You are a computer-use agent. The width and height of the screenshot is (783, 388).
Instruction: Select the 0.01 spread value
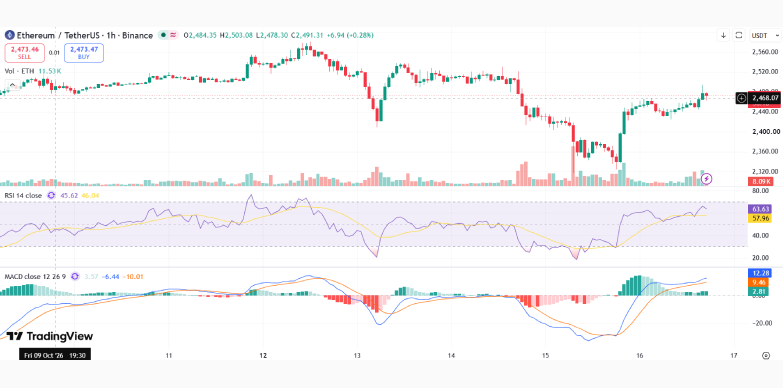pyautogui.click(x=54, y=52)
